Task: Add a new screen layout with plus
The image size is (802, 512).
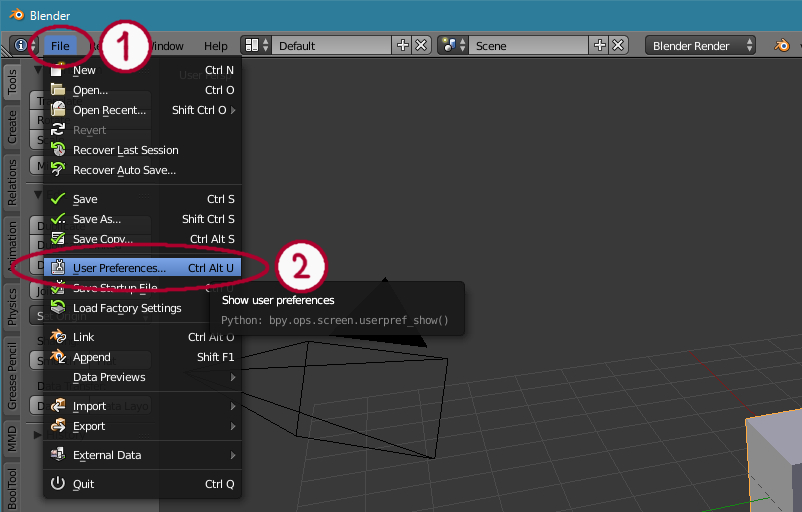Action: point(403,45)
